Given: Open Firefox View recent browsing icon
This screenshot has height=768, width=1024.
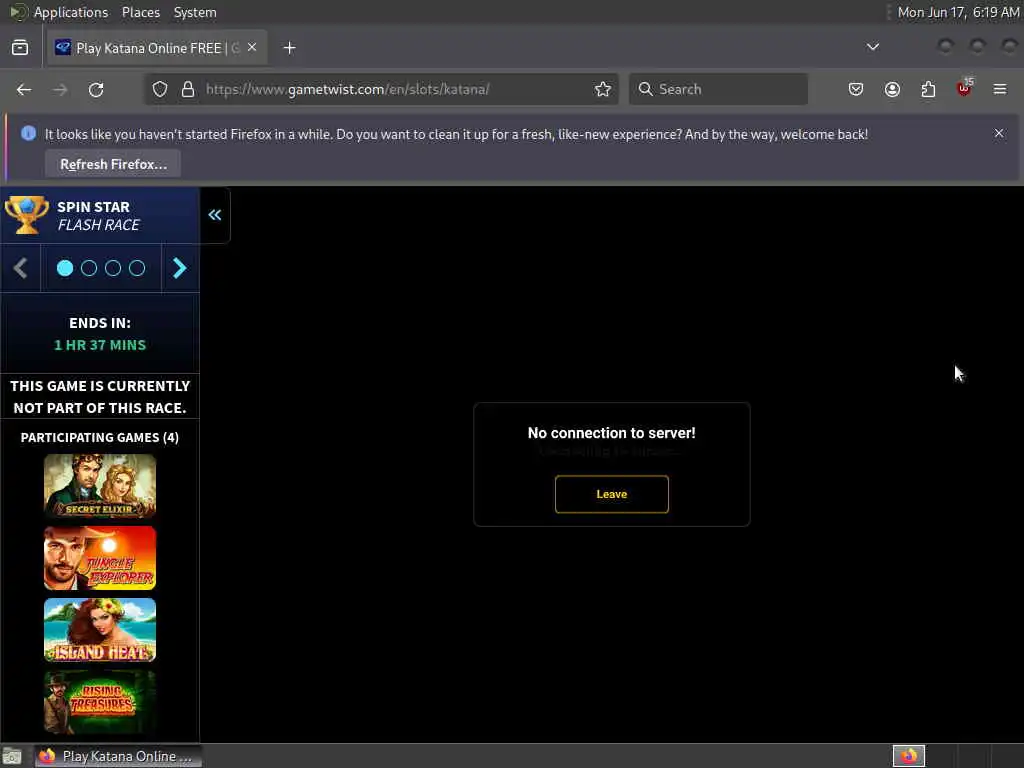Looking at the screenshot, I should click(20, 48).
